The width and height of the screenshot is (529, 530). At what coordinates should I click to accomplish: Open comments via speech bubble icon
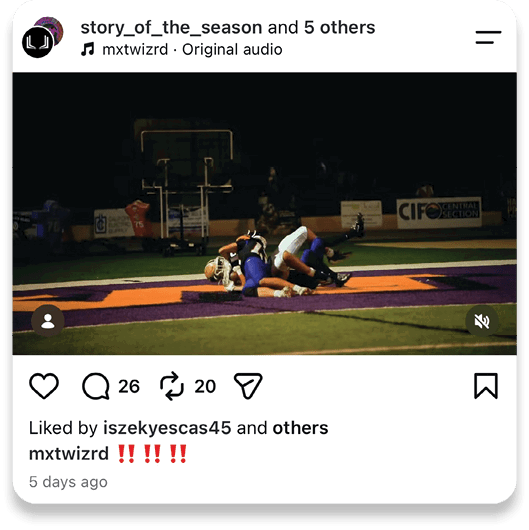tap(96, 386)
